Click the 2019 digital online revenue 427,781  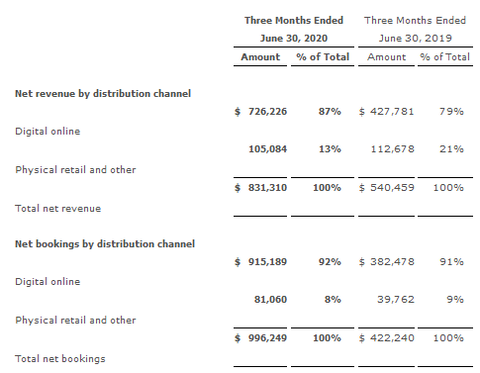(x=392, y=111)
